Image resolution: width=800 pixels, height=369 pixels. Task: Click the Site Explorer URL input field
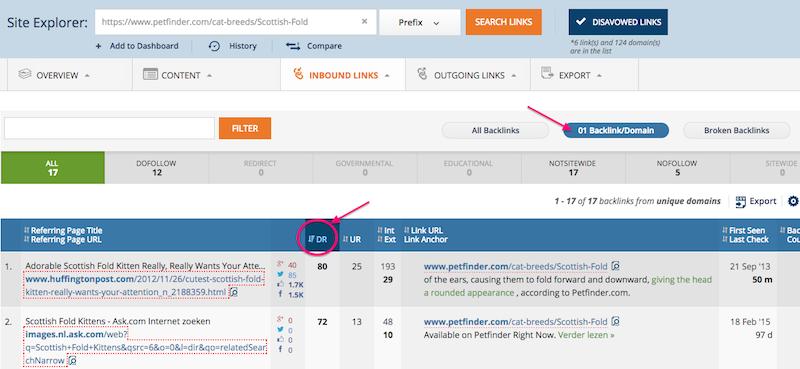coord(235,22)
